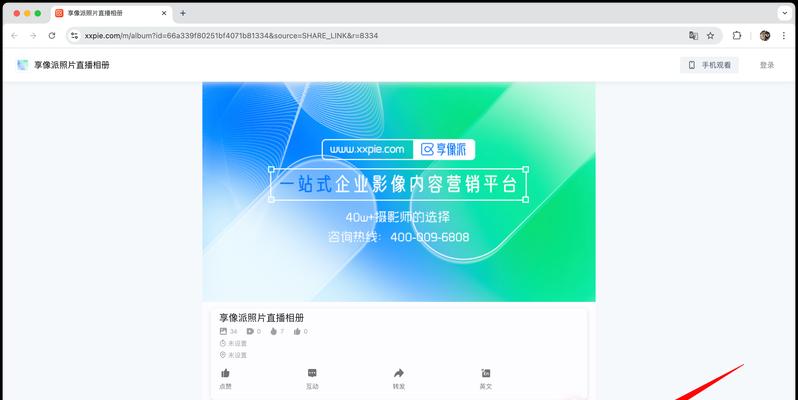Click the 点赞 thumbs-up action icon

pyautogui.click(x=225, y=373)
